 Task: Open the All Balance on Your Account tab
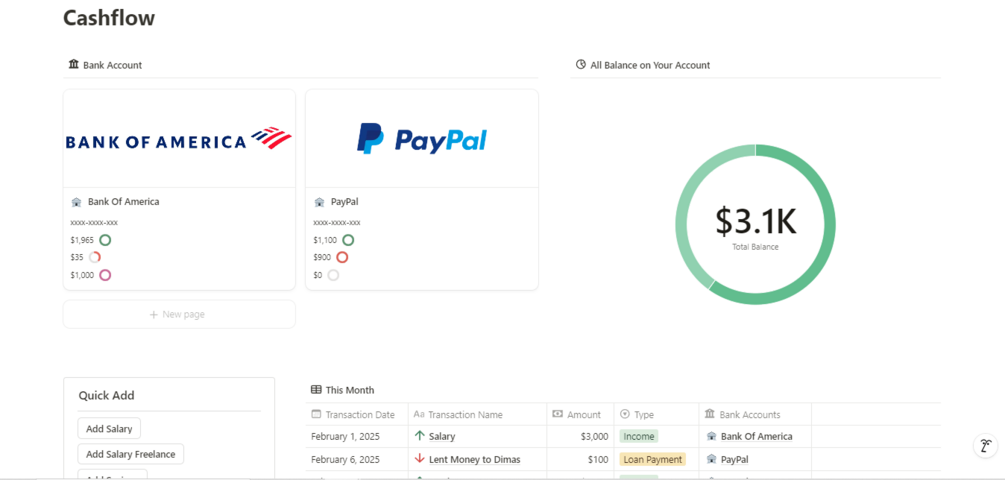point(643,65)
